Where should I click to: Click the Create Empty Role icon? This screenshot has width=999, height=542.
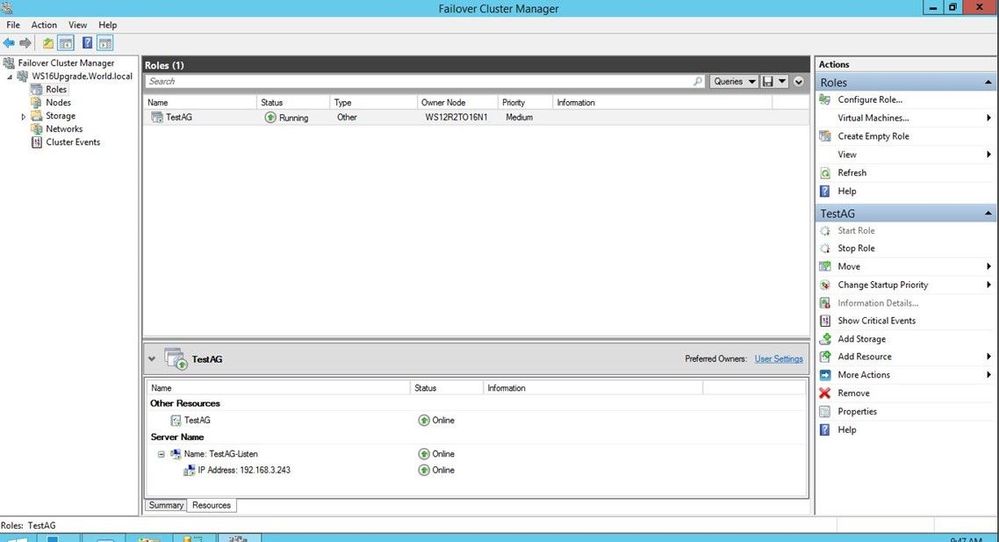(825, 136)
